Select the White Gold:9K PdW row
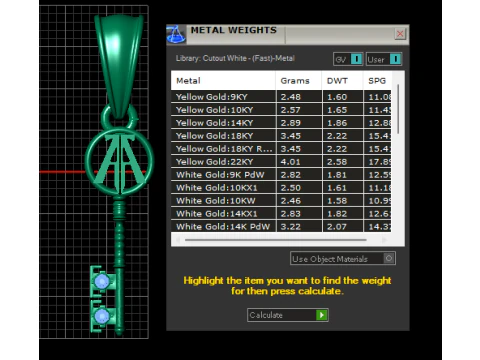 [281, 175]
